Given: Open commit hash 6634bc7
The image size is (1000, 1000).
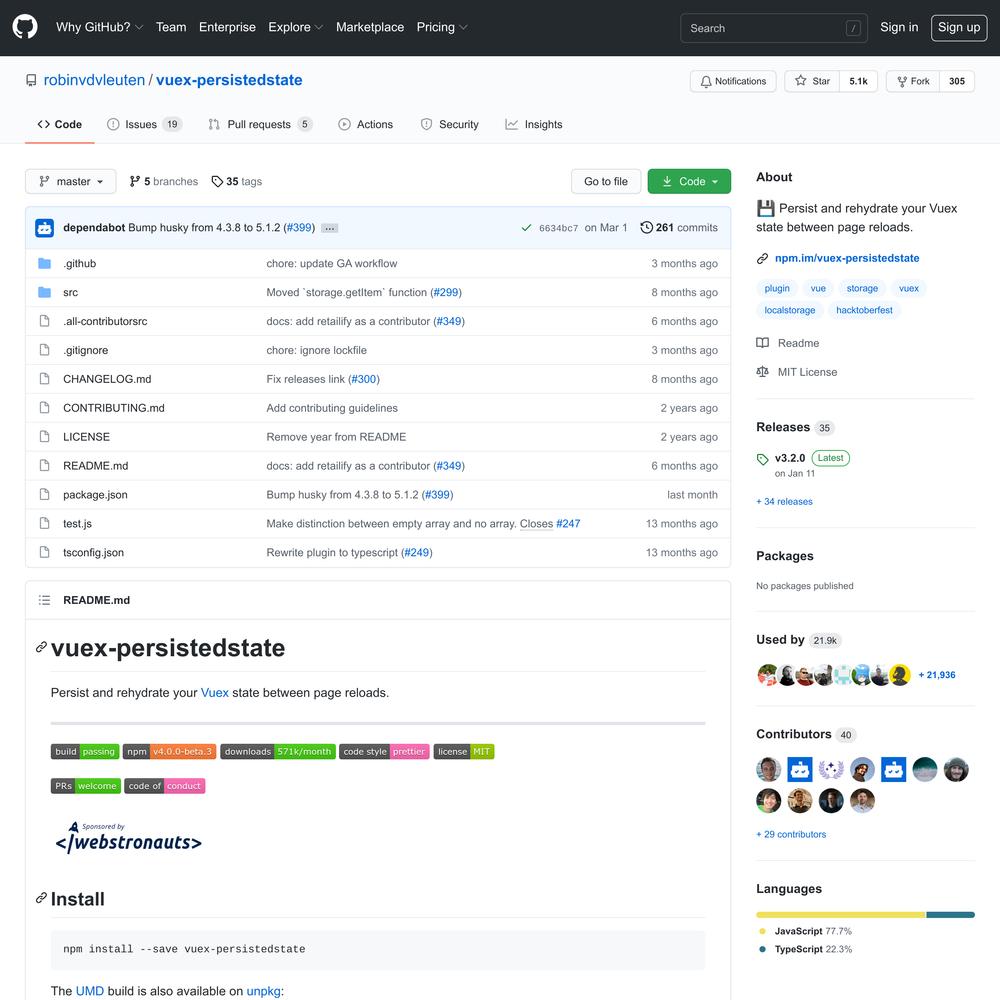Looking at the screenshot, I should (559, 228).
